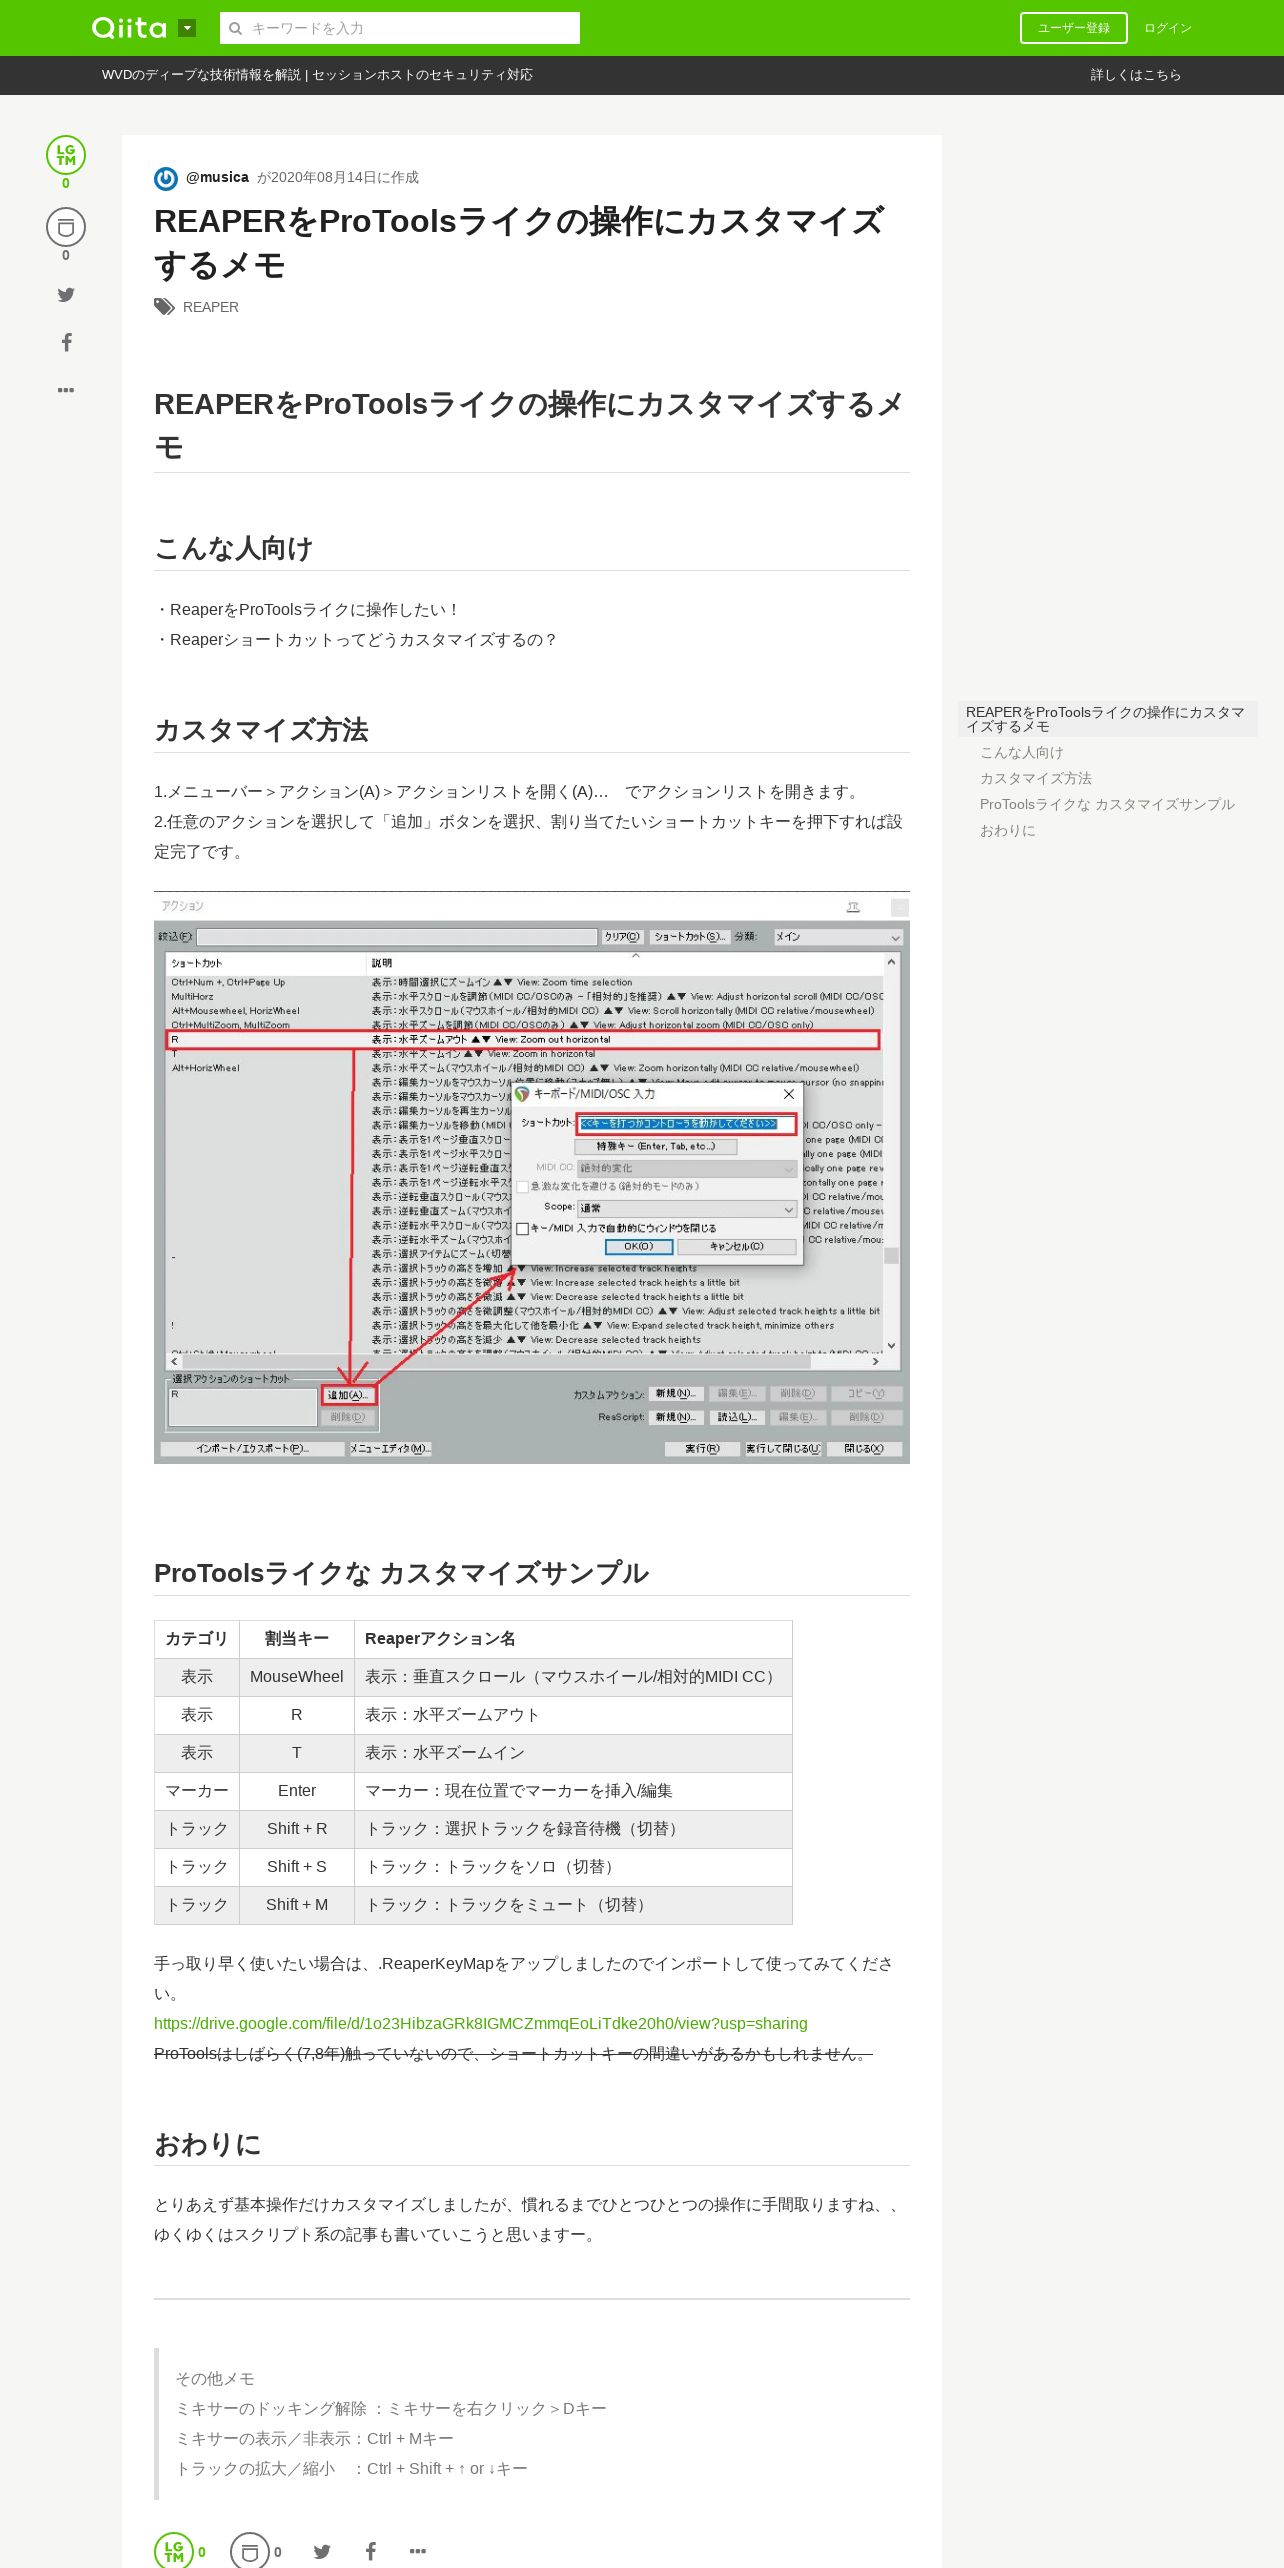
Task: Click the Shift + S table cell
Action: 297,1867
